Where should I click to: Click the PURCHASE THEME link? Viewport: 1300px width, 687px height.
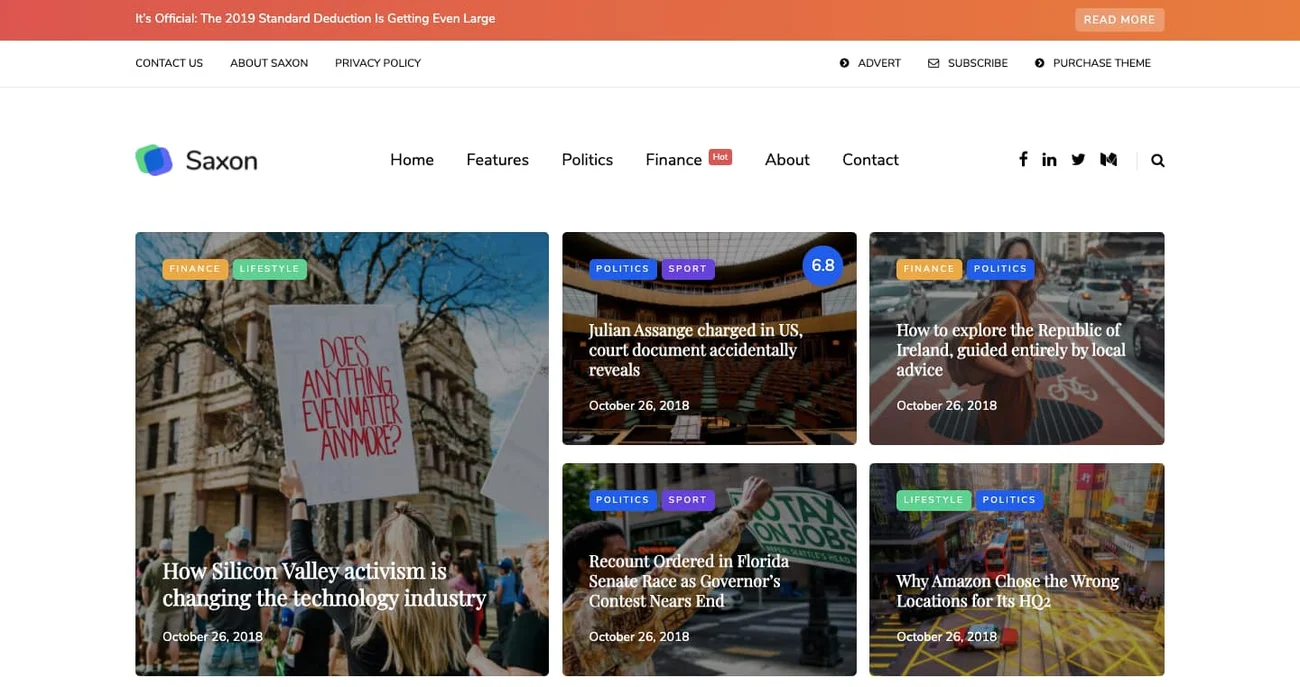[x=1093, y=63]
